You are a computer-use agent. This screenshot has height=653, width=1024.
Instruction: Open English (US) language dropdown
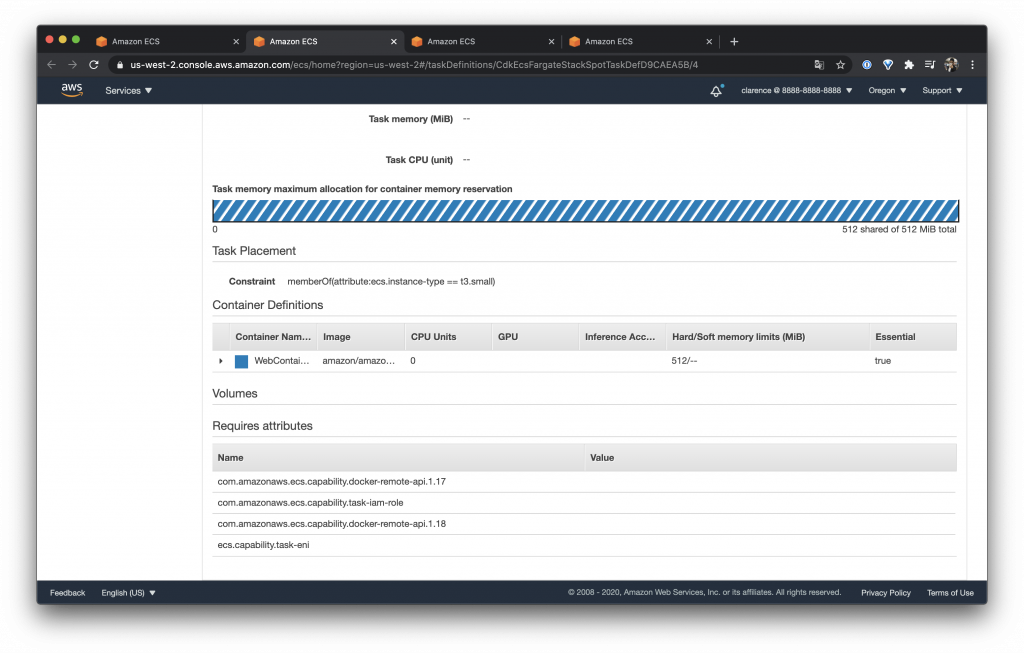129,593
